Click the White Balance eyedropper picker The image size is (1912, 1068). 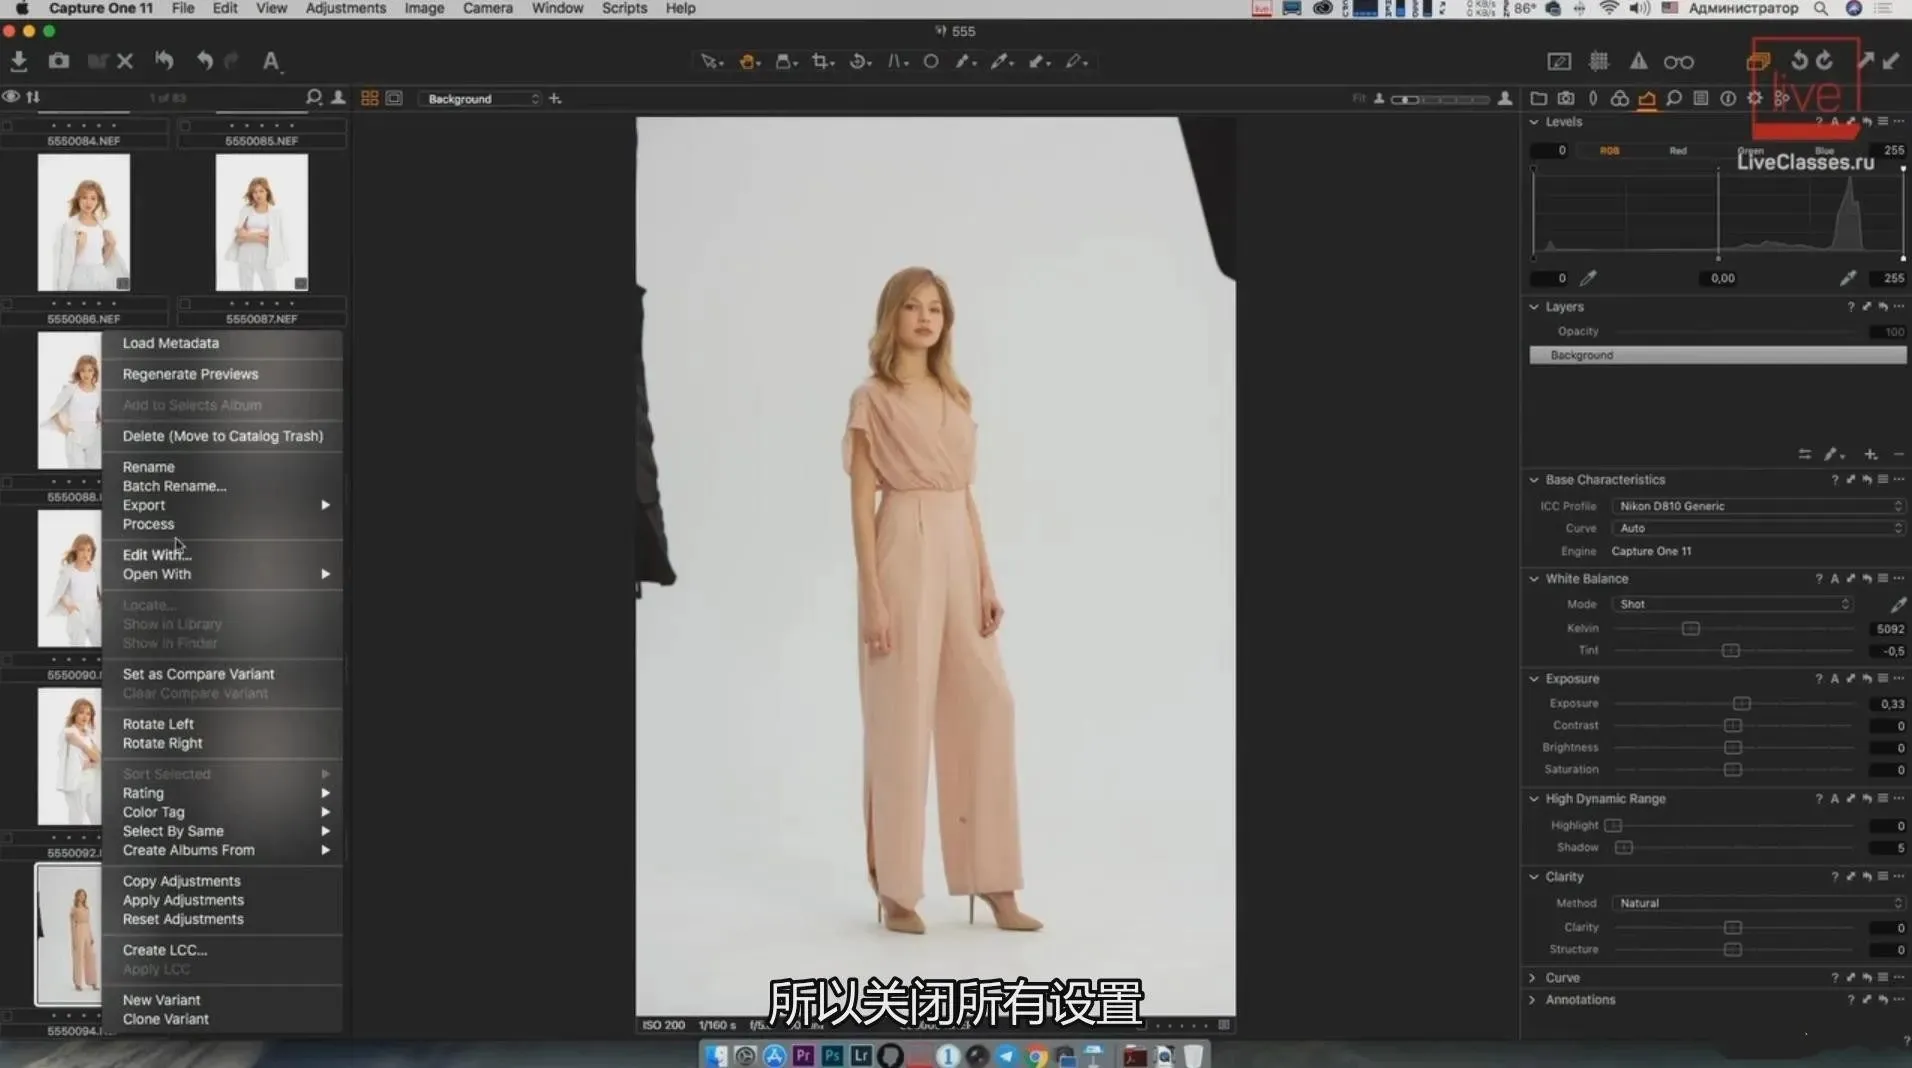1897,605
